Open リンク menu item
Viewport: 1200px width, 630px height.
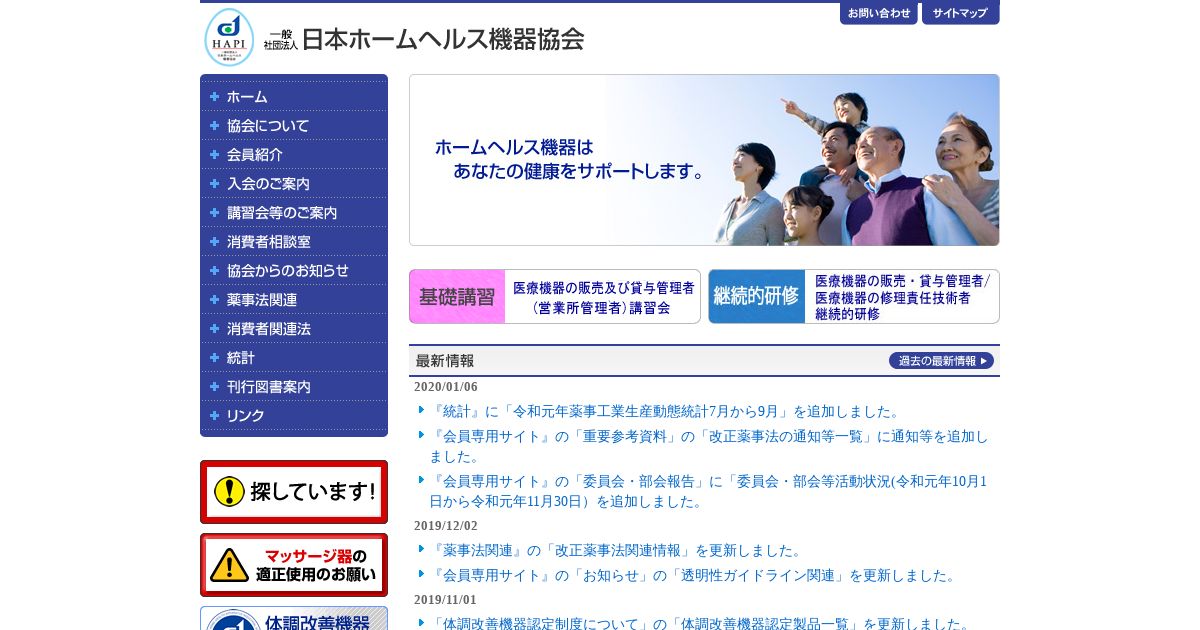click(x=294, y=416)
